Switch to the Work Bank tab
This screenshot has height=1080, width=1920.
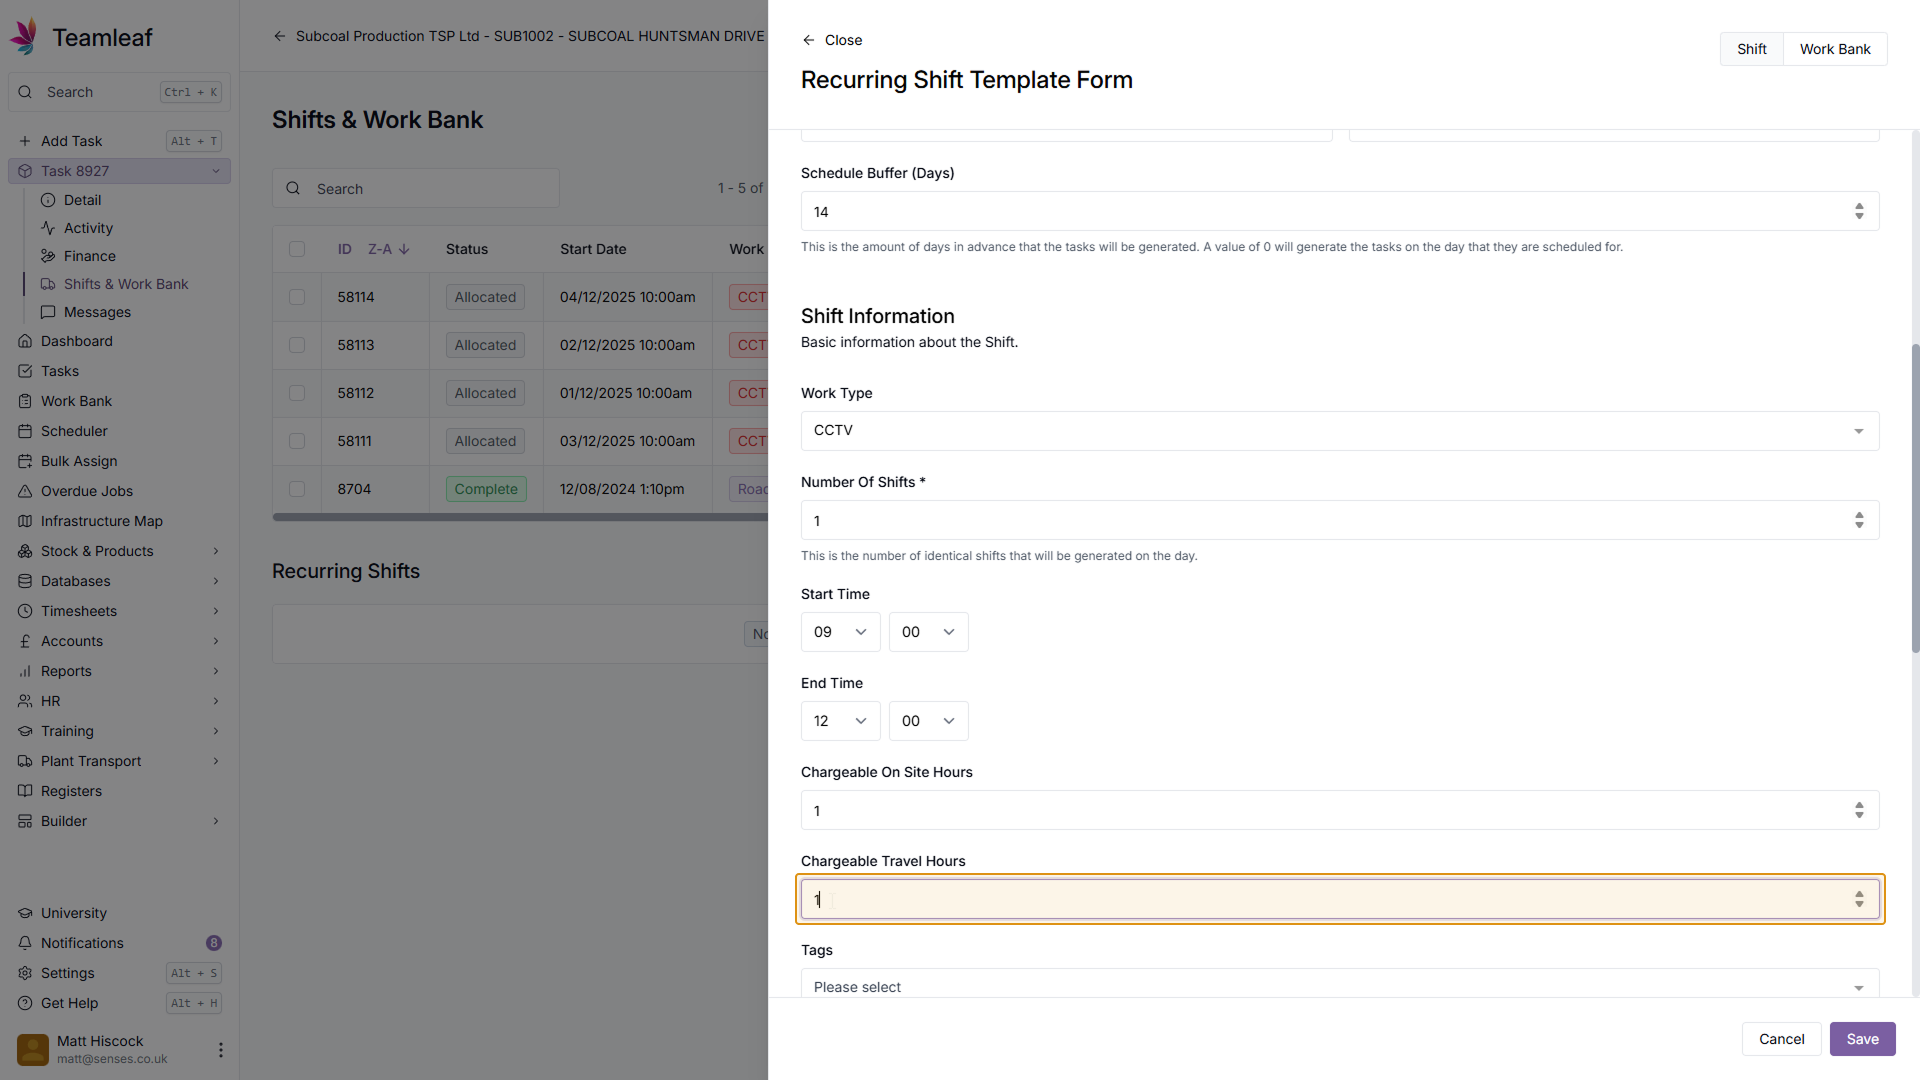(1834, 49)
